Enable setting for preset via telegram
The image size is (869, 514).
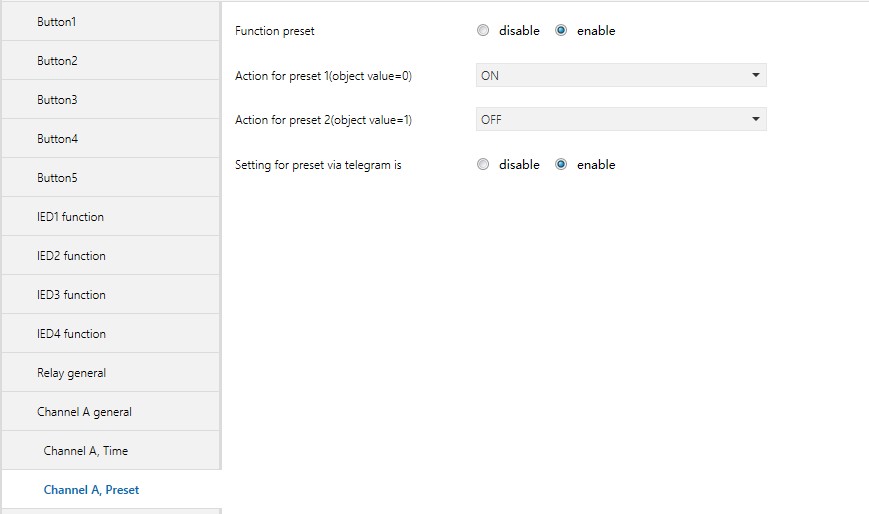(x=561, y=165)
